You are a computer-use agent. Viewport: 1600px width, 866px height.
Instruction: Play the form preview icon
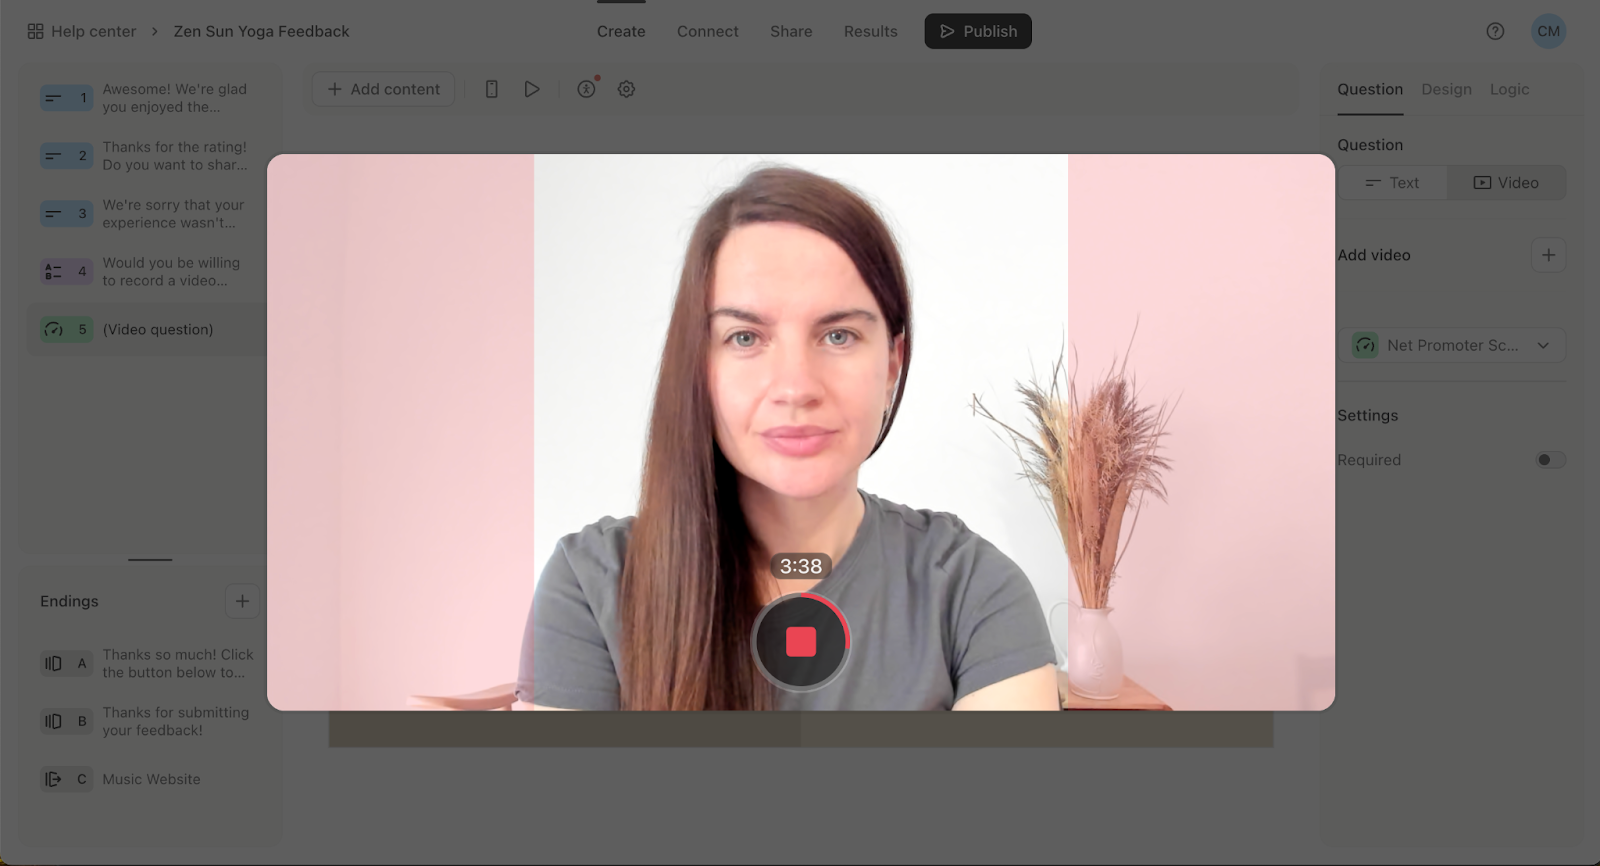532,89
